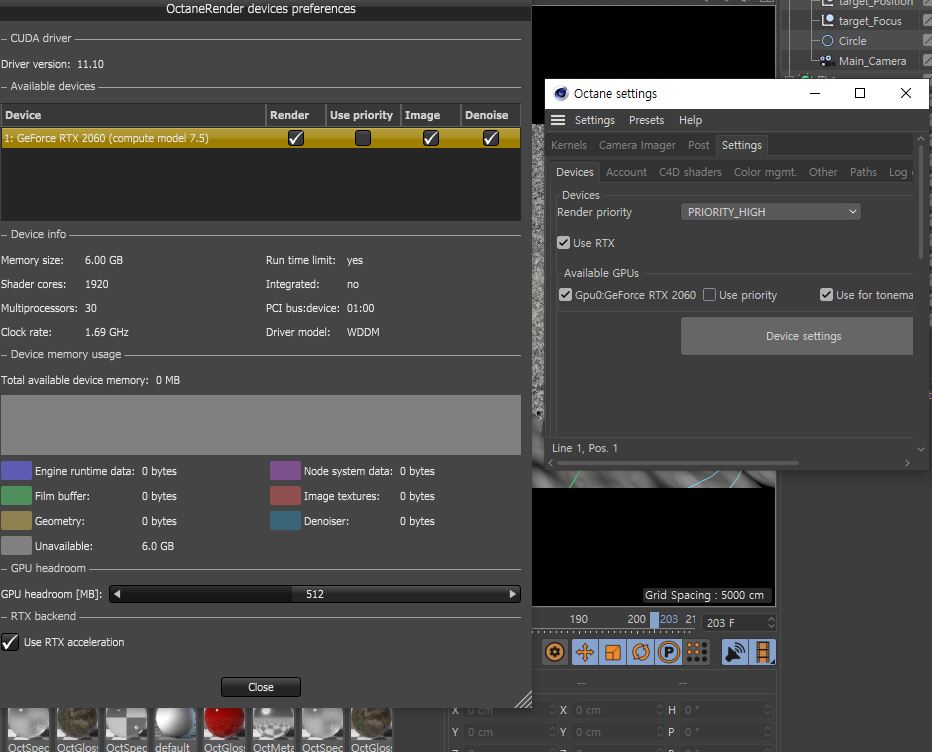
Task: Click the orange gear keyframe selection icon
Action: click(x=555, y=652)
